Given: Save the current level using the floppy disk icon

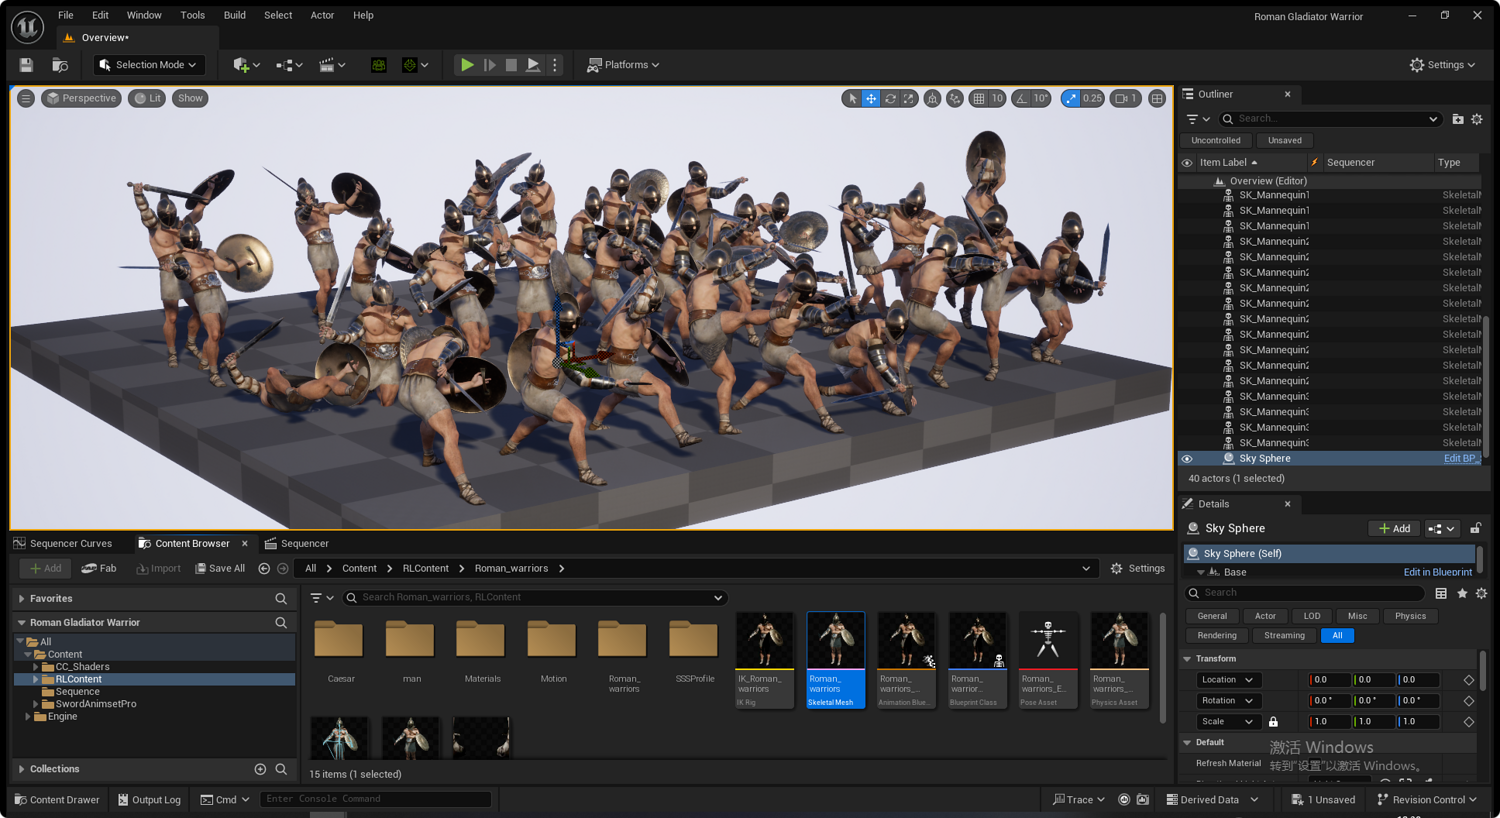Looking at the screenshot, I should click(26, 65).
